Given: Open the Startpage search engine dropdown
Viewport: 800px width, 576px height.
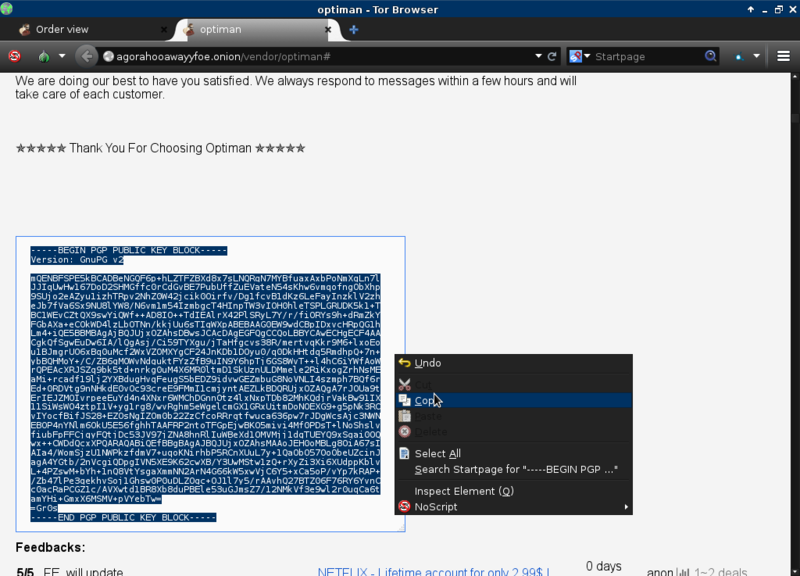Looking at the screenshot, I should (580, 56).
